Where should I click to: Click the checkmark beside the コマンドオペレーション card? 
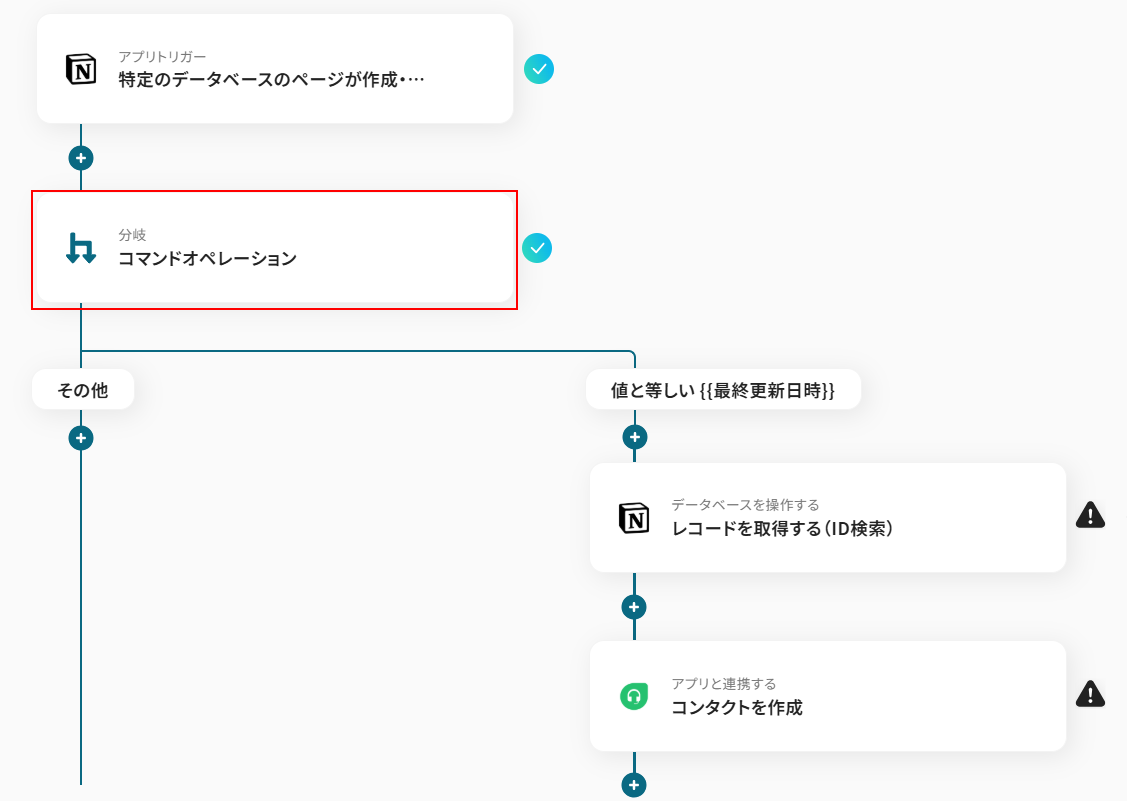[x=537, y=247]
